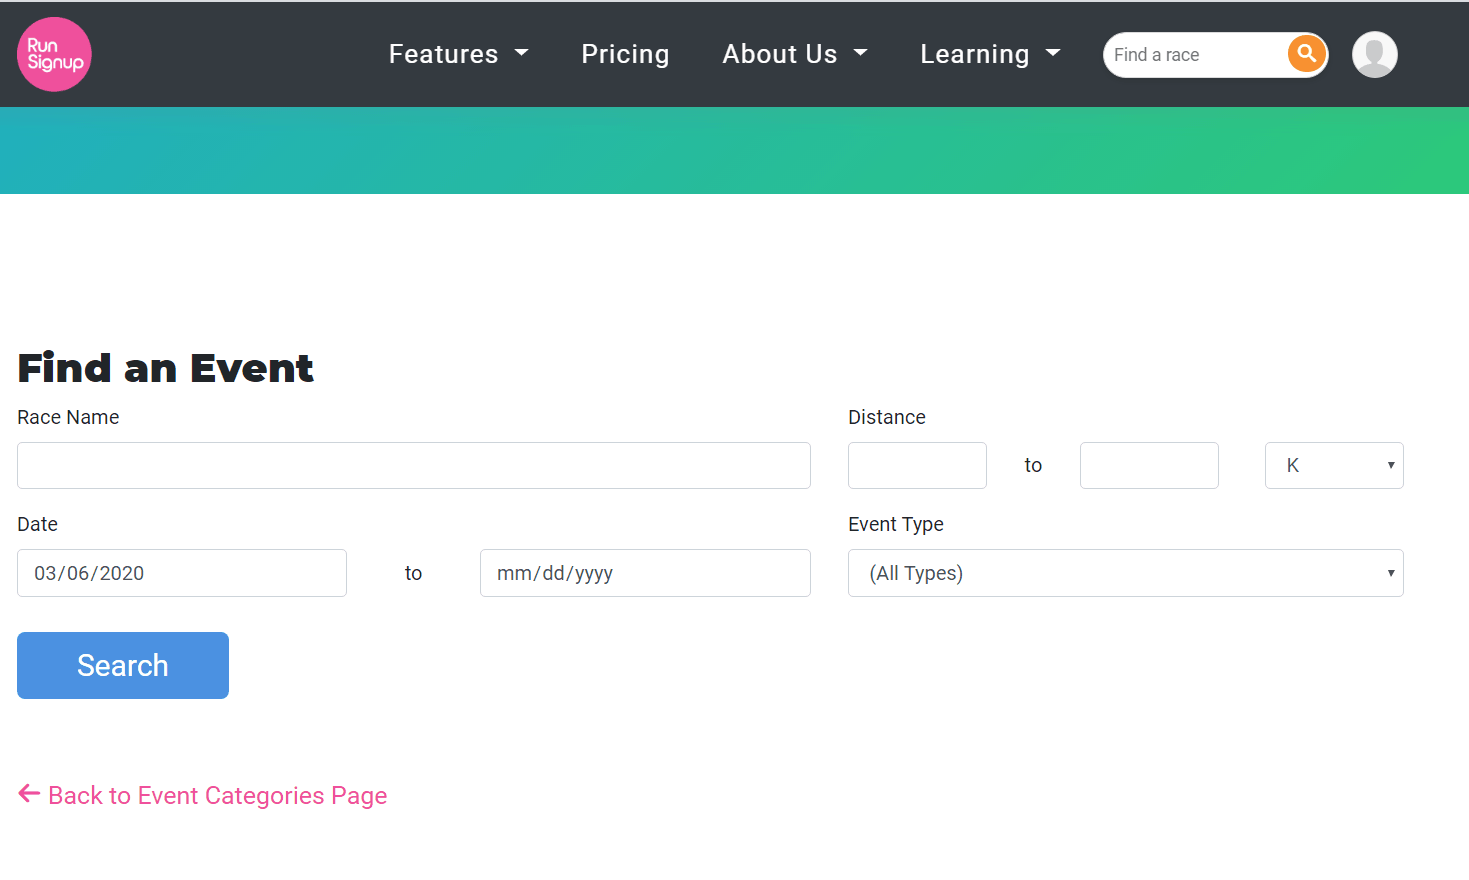Expand the About Us dropdown
Image resolution: width=1469 pixels, height=880 pixels.
794,54
